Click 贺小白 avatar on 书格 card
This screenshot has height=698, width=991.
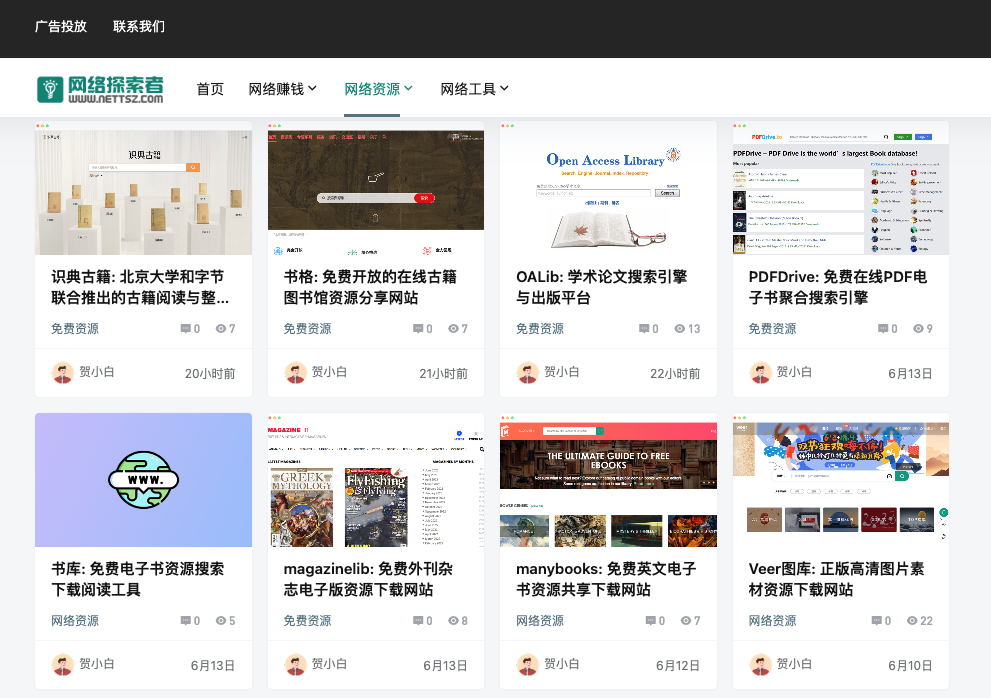(295, 373)
